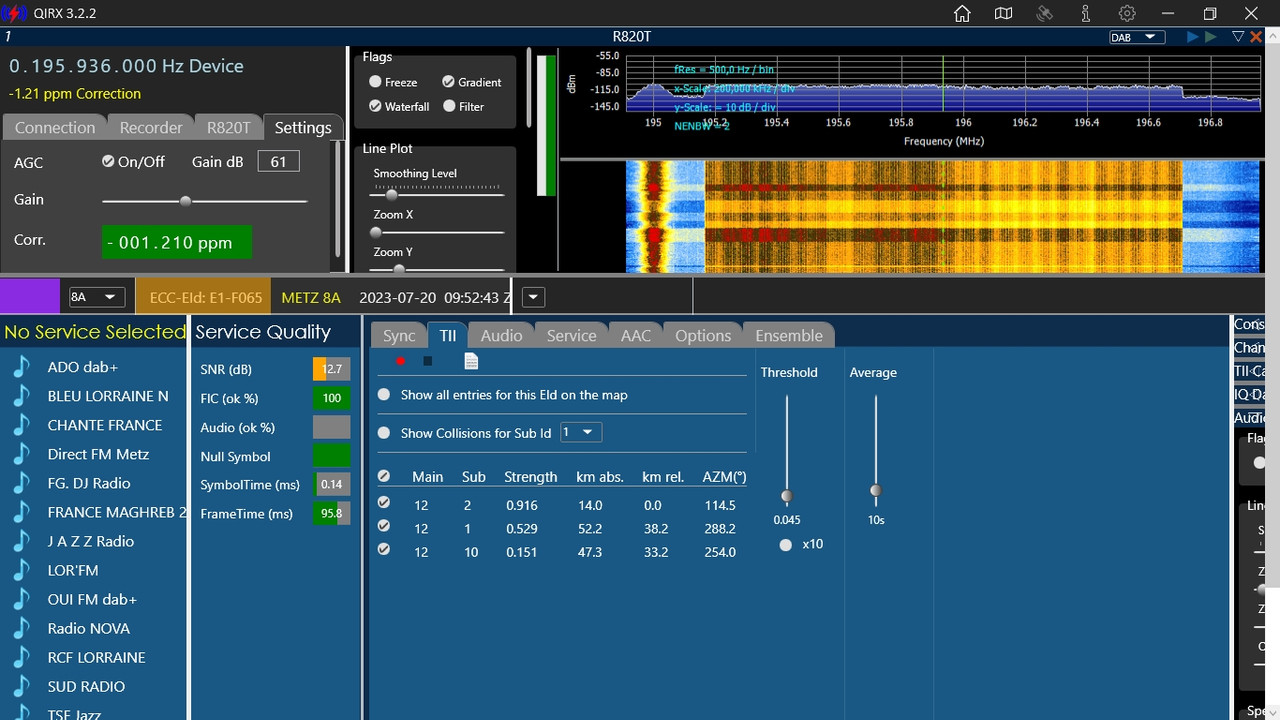Click the ECC-EId: E1-F065 label
The height and width of the screenshot is (720, 1280).
(206, 297)
